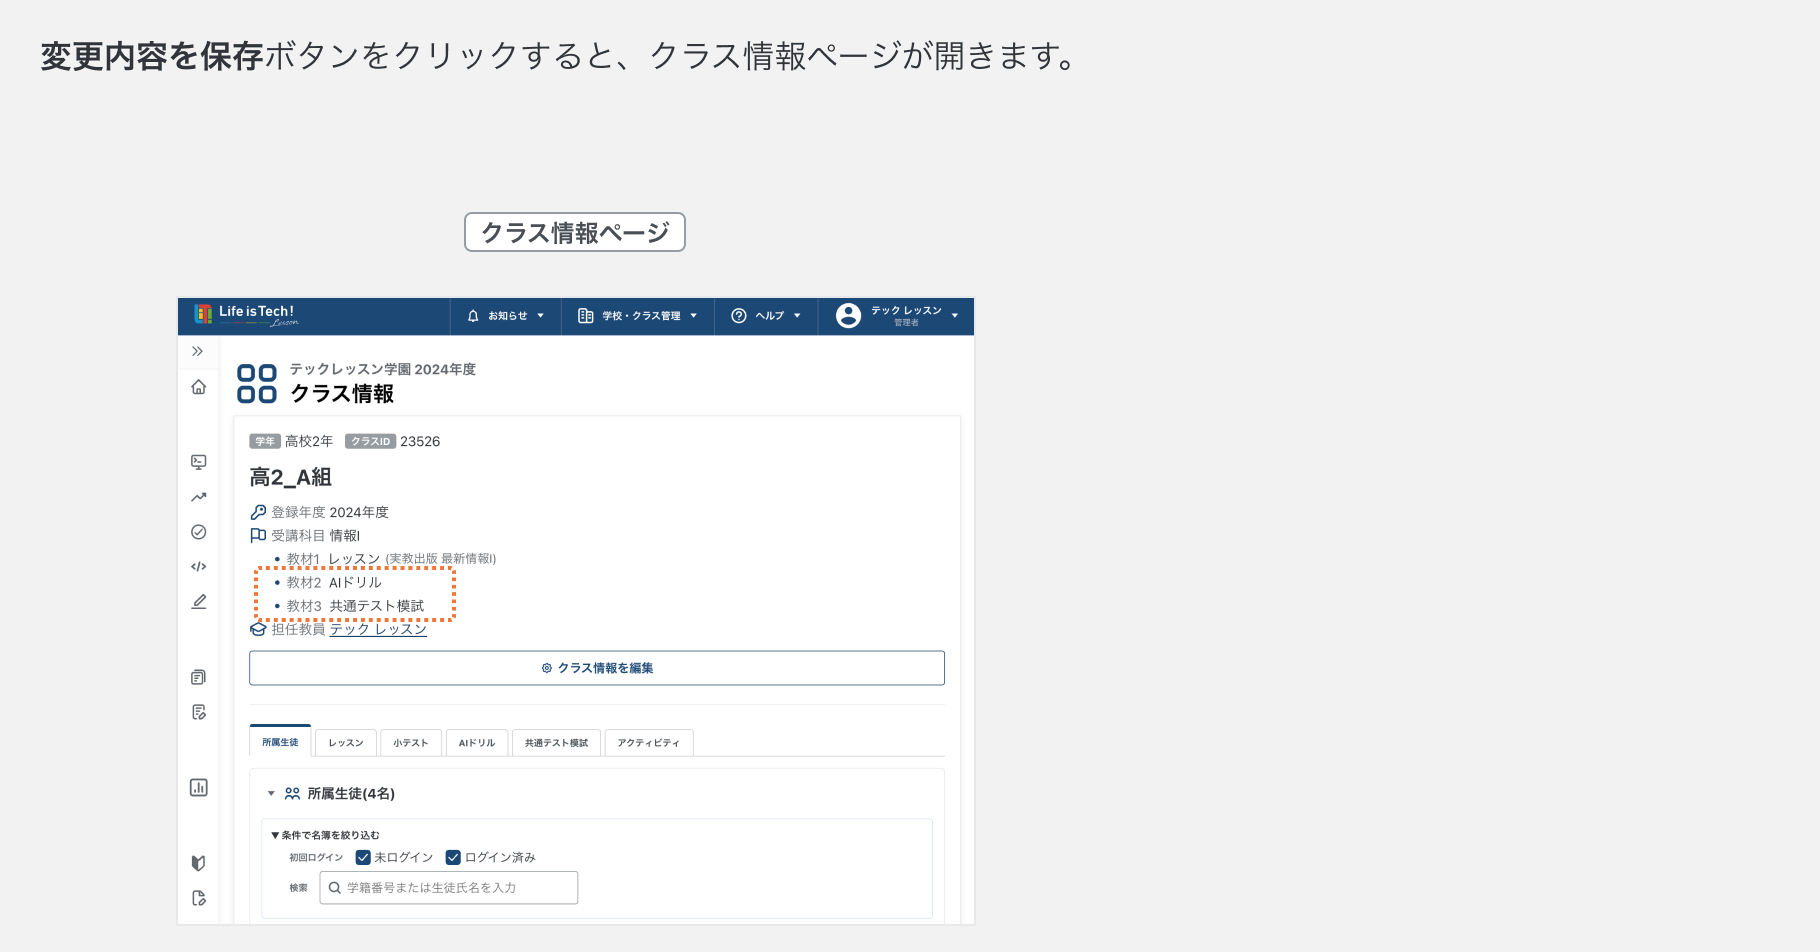The height and width of the screenshot is (952, 1820).
Task: Click the クラス情報ページ label box
Action: [x=575, y=232]
